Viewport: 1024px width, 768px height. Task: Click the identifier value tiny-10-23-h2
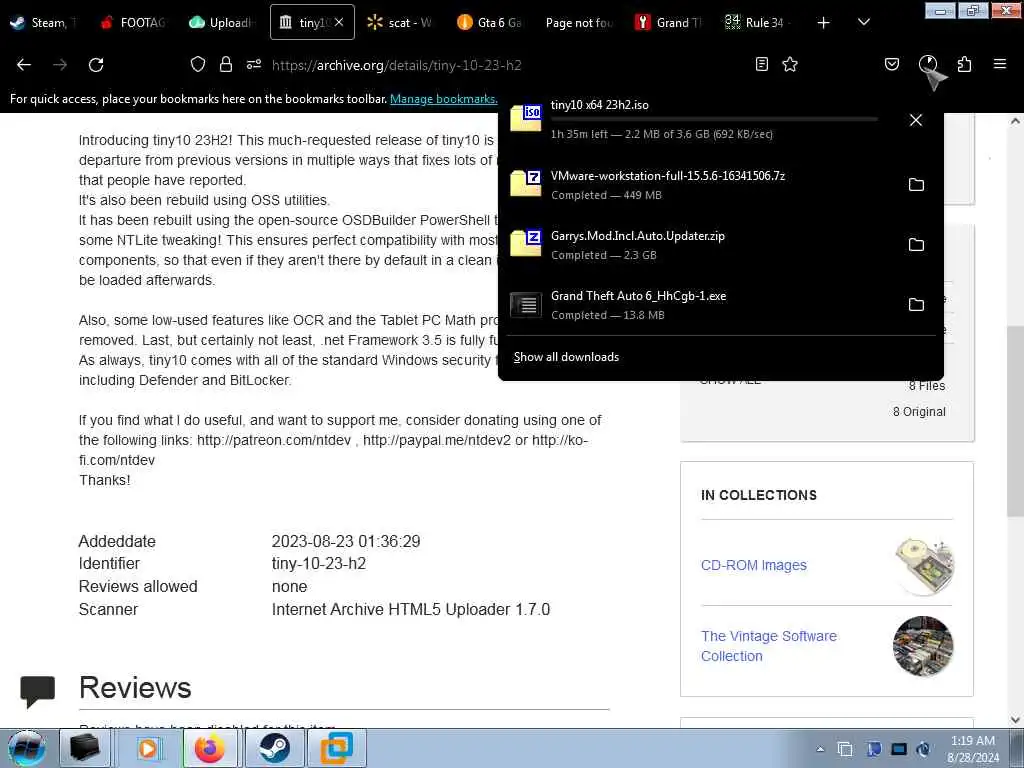click(319, 564)
